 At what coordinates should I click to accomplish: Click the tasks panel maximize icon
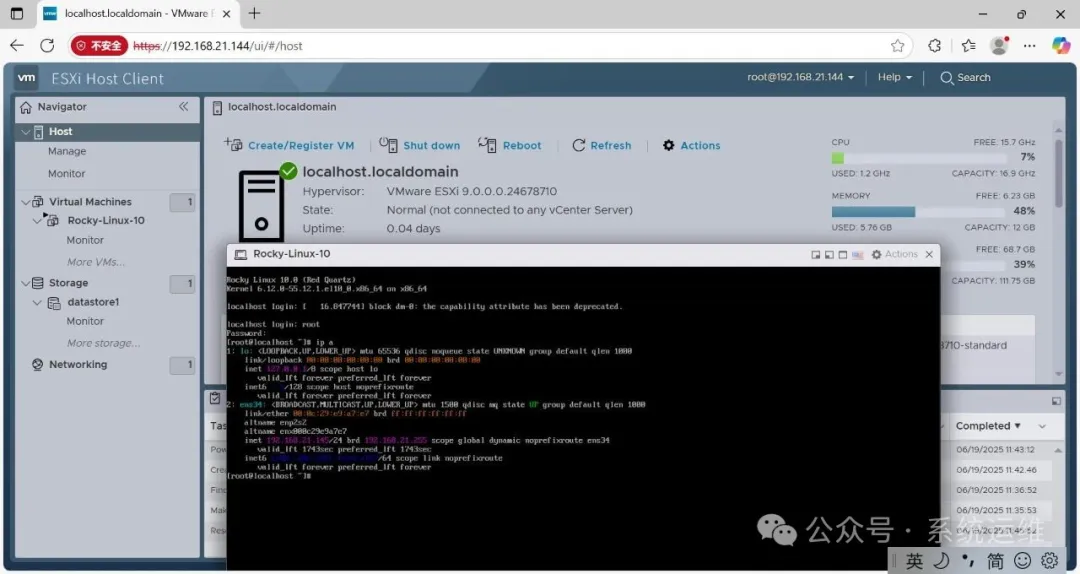1056,401
